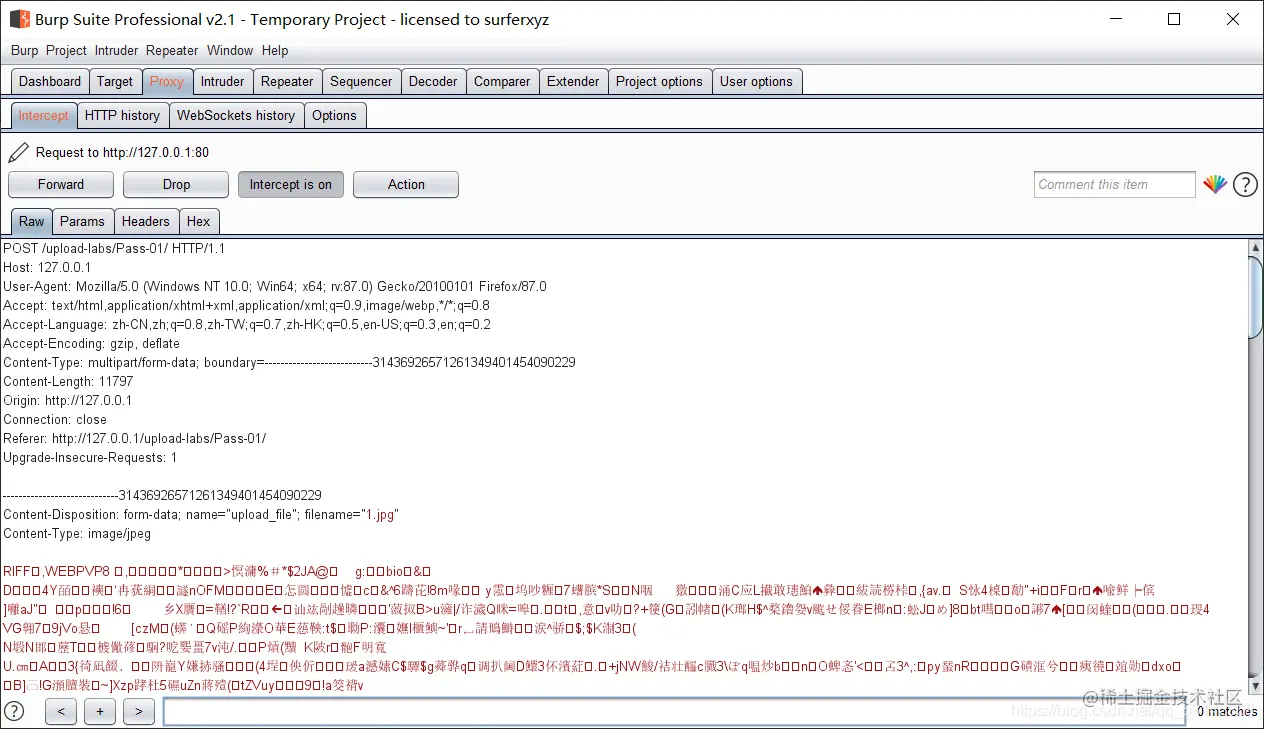This screenshot has height=729, width=1264.
Task: Click the + search options button
Action: point(100,712)
